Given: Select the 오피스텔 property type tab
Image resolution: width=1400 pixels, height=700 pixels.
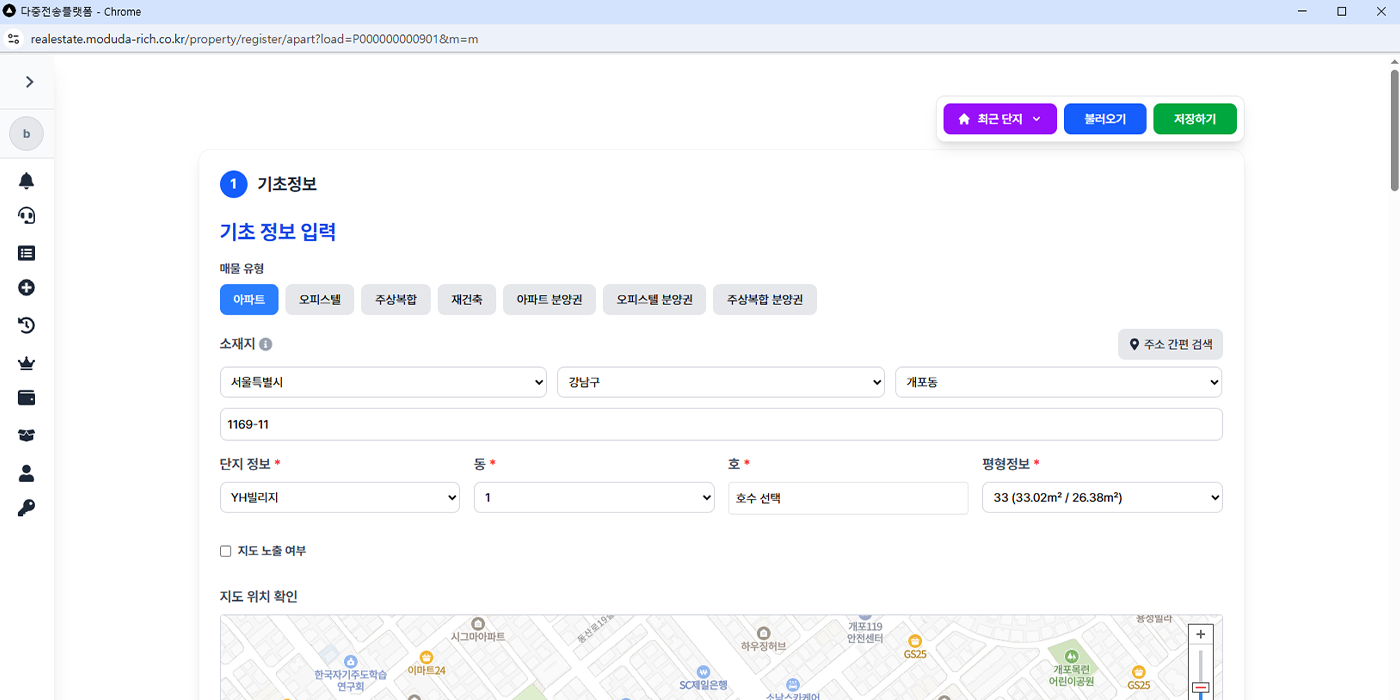Looking at the screenshot, I should pyautogui.click(x=320, y=299).
